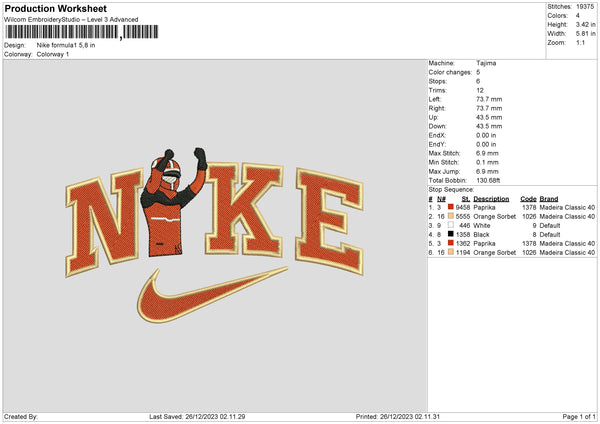Image resolution: width=600 pixels, height=424 pixels.
Task: Click the Colors value 4
Action: (x=577, y=16)
